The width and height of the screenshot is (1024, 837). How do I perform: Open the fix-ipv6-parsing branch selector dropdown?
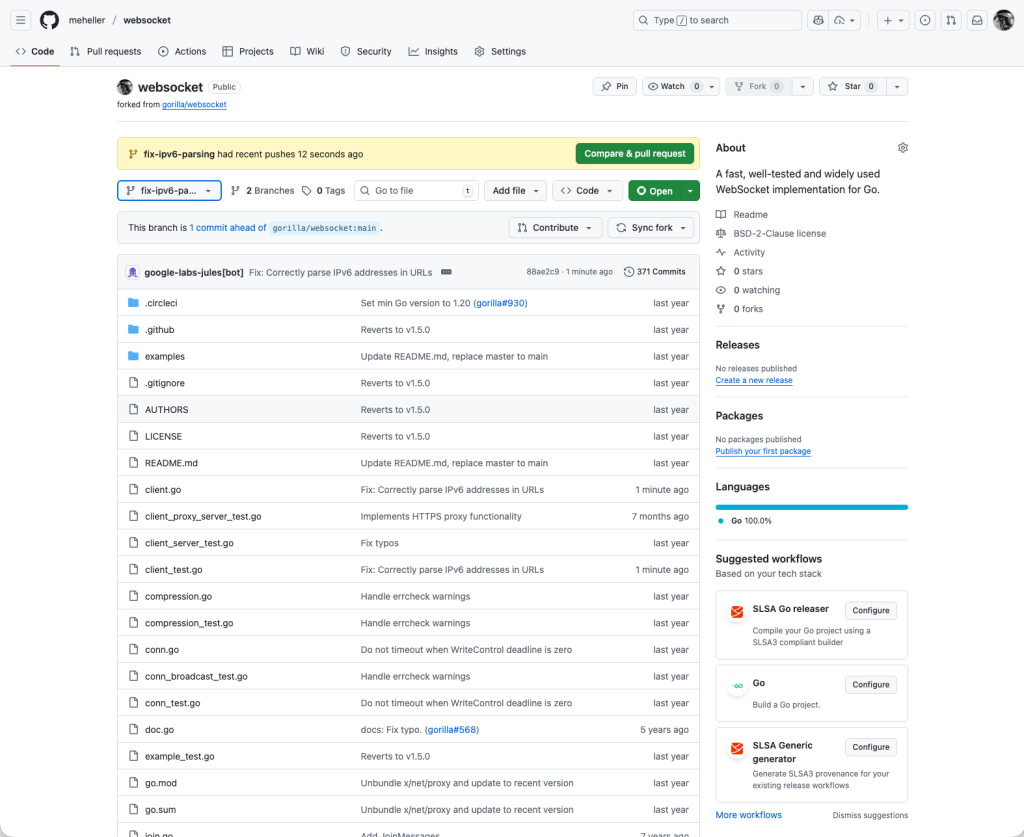coord(169,191)
